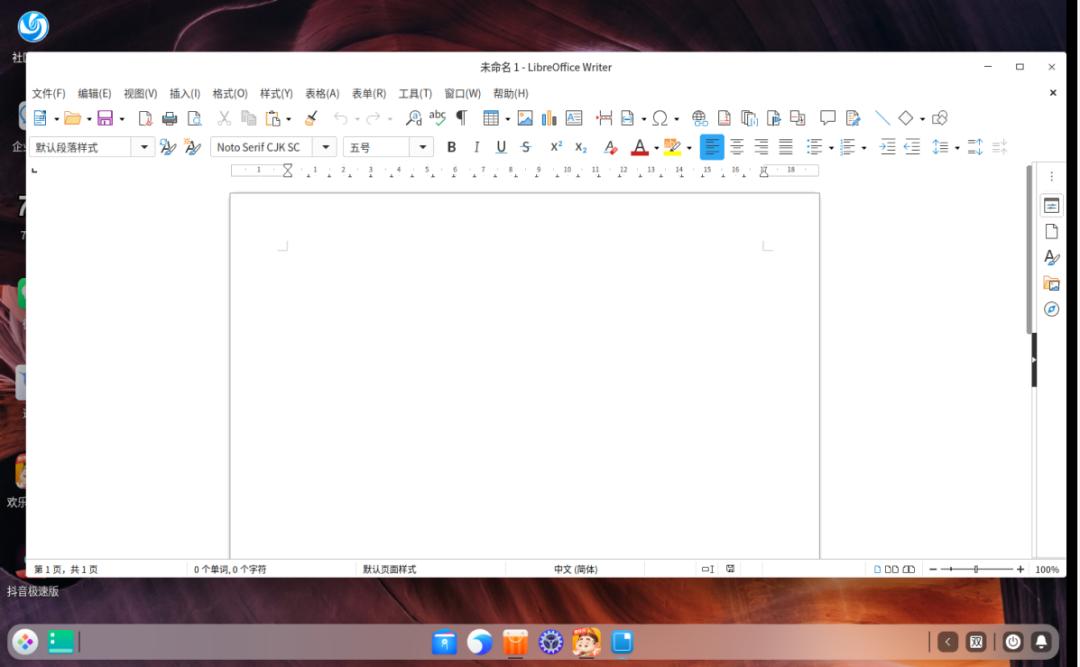Screen dimensions: 1080x667
Task: Toggle formatting marks with the pilcrow icon
Action: (x=461, y=118)
